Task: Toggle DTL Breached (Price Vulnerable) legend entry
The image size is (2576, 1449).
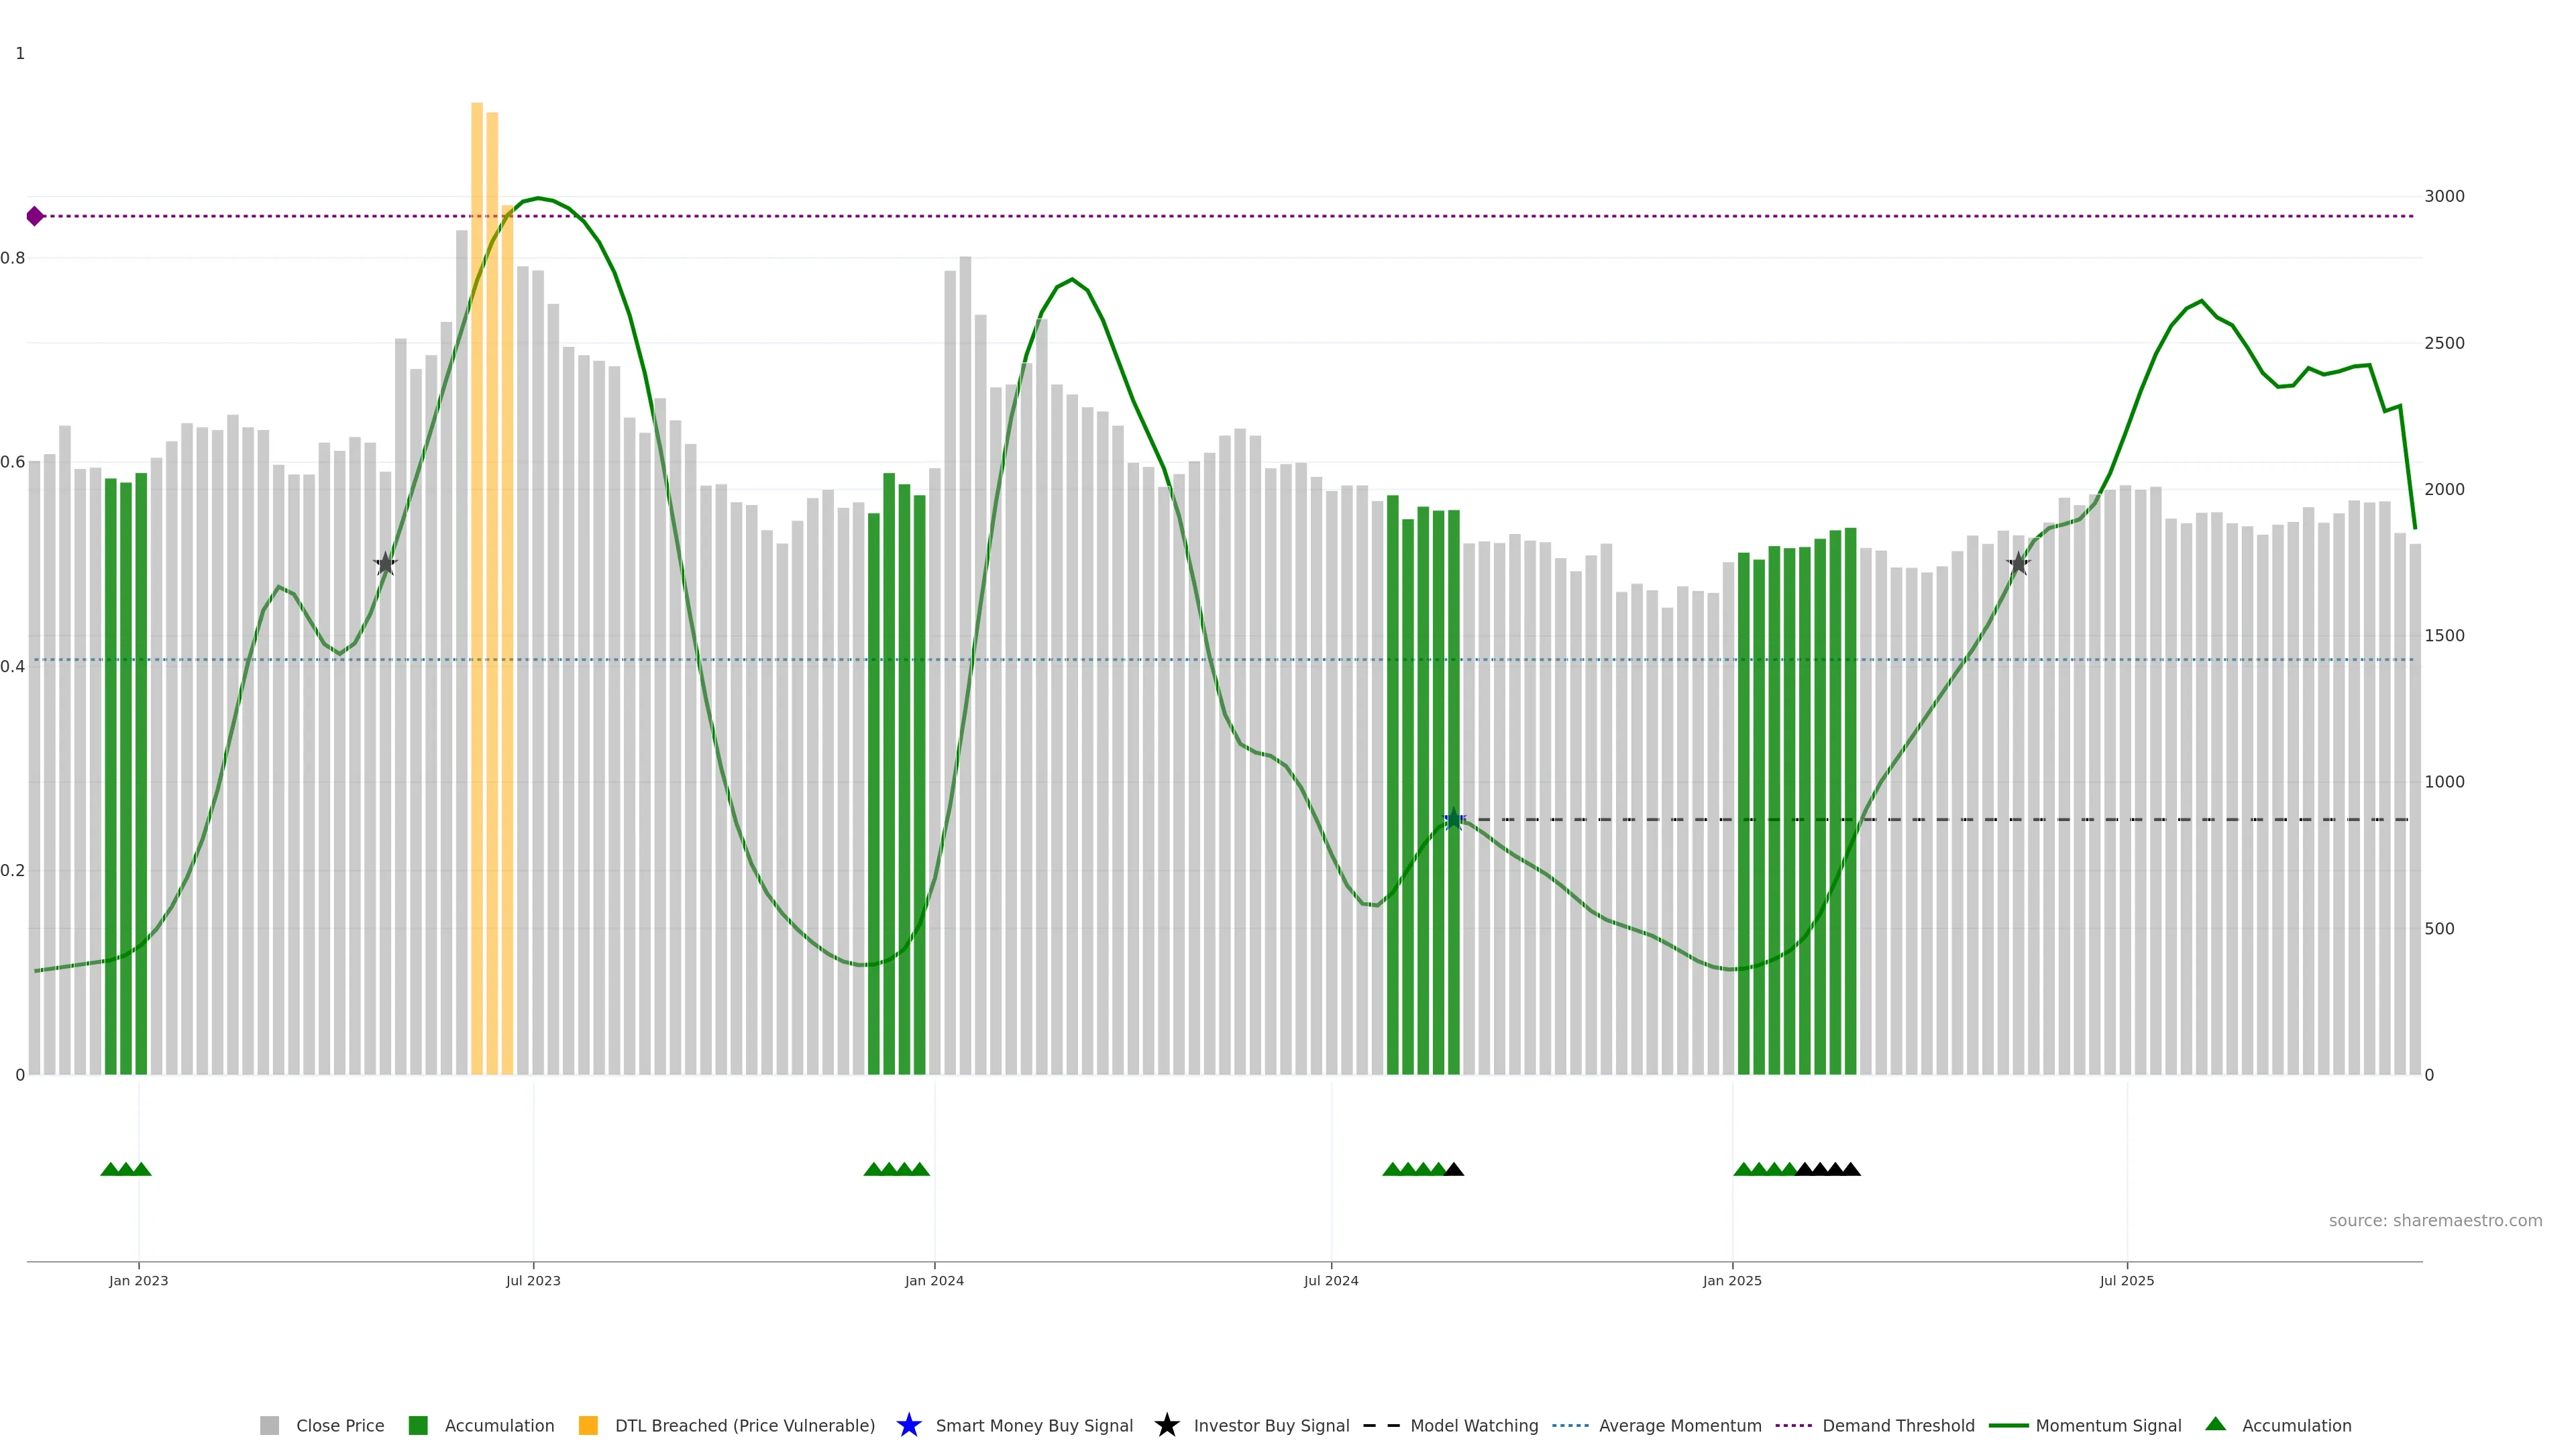Action: 744,1426
